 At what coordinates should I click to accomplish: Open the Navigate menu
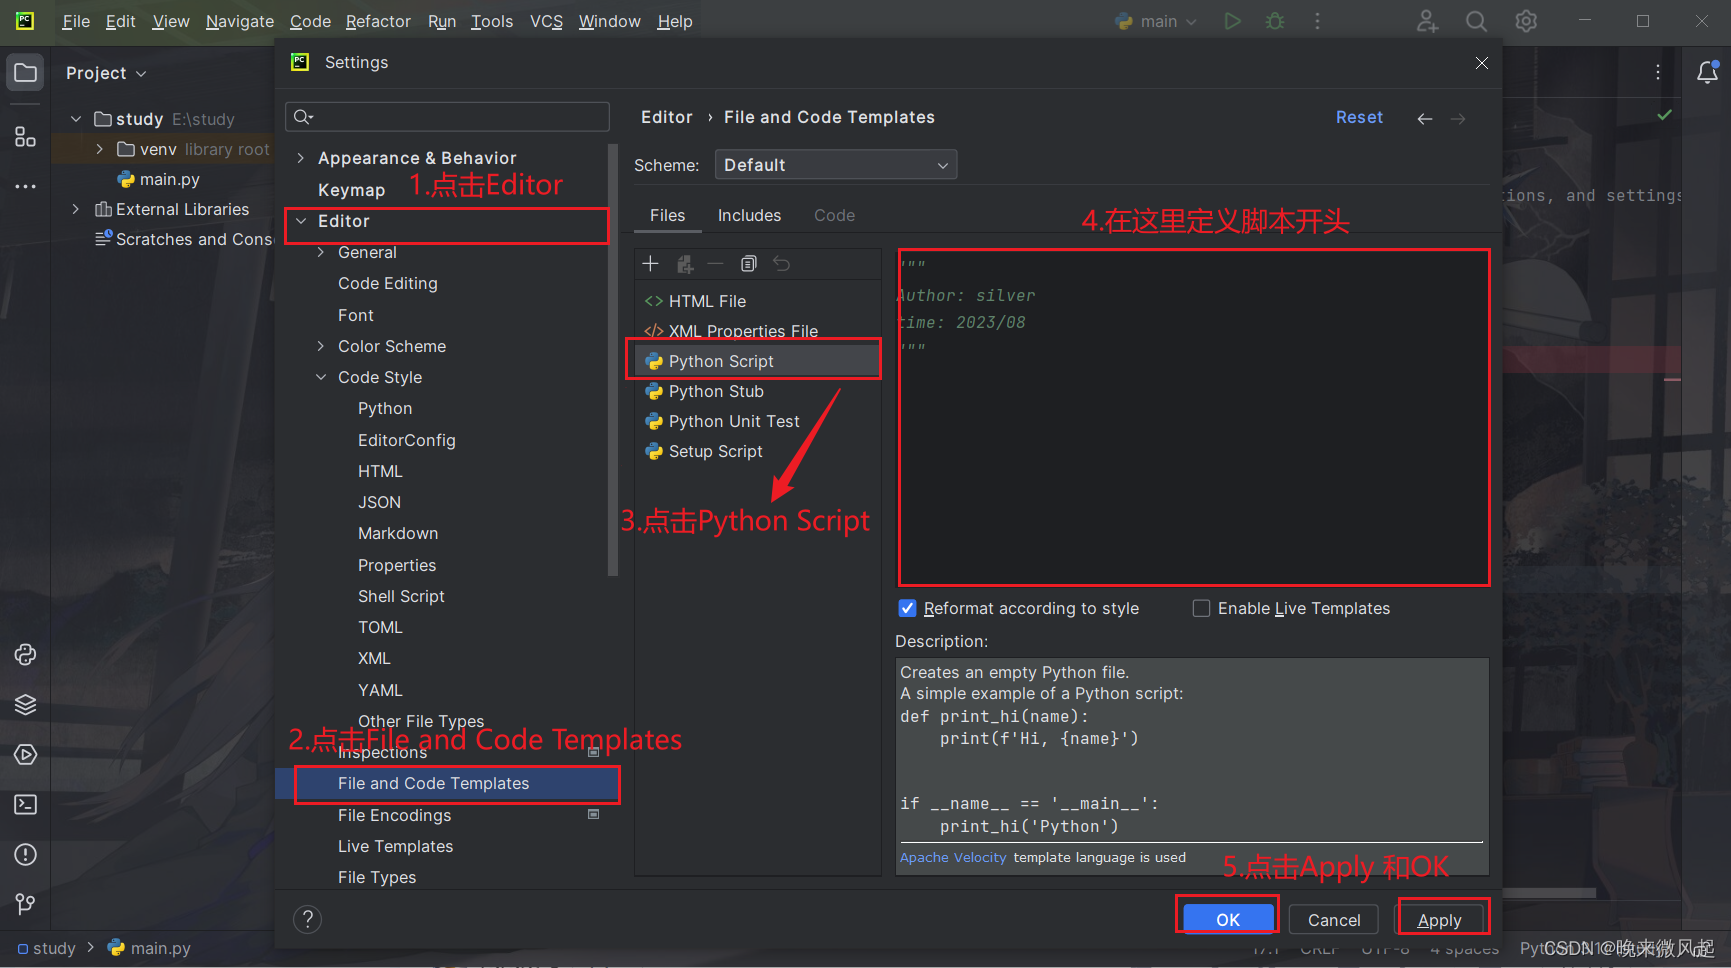click(240, 21)
